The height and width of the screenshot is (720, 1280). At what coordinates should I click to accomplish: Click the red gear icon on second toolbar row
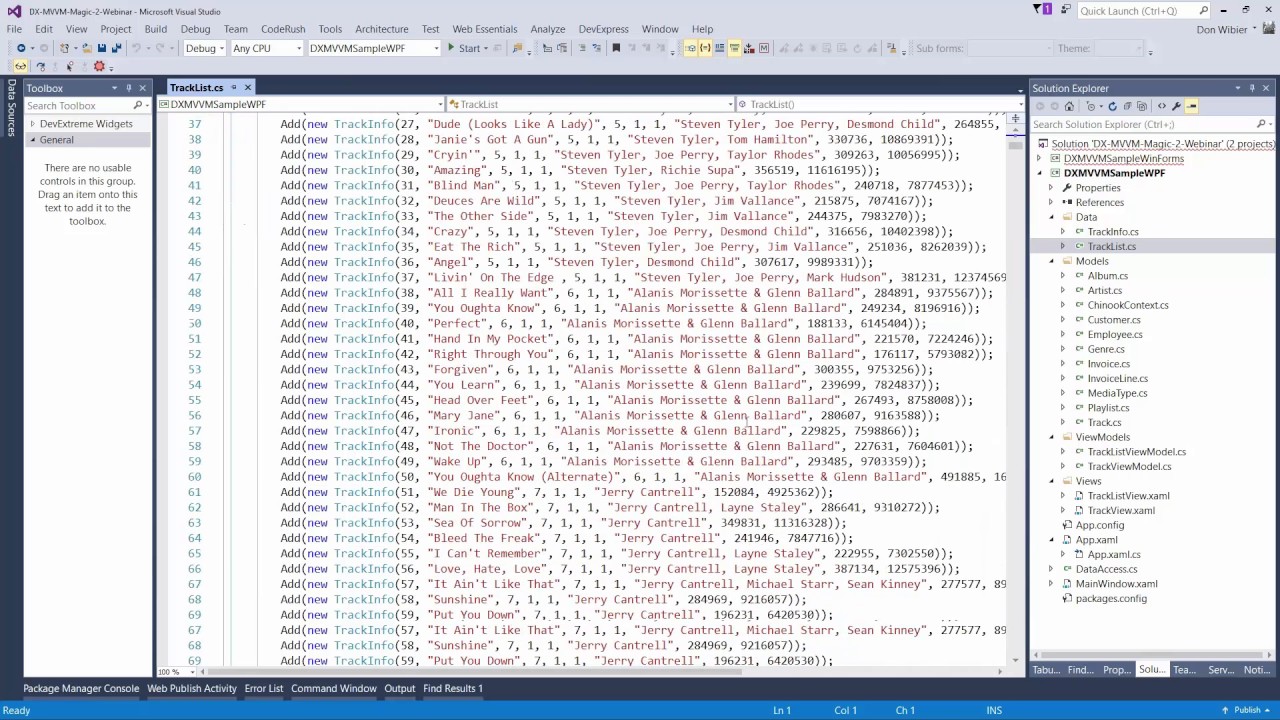pos(99,66)
